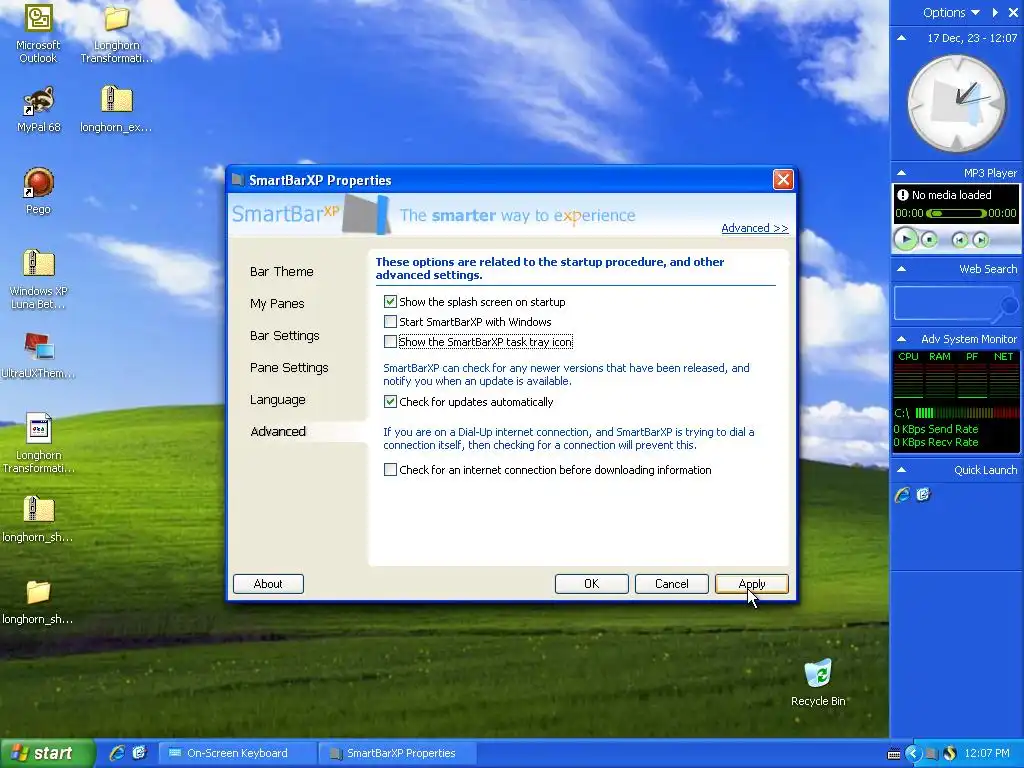Viewport: 1024px width, 768px height.
Task: Enable Show the SmartBarXP task tray icon
Action: pyautogui.click(x=390, y=342)
